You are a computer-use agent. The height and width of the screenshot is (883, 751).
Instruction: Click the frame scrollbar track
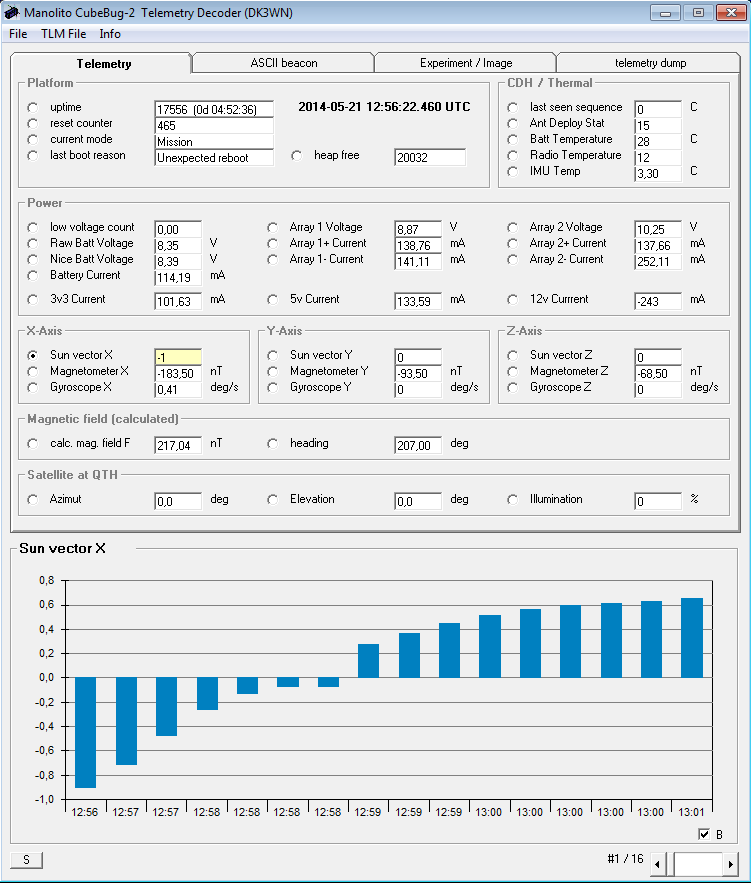[698, 863]
